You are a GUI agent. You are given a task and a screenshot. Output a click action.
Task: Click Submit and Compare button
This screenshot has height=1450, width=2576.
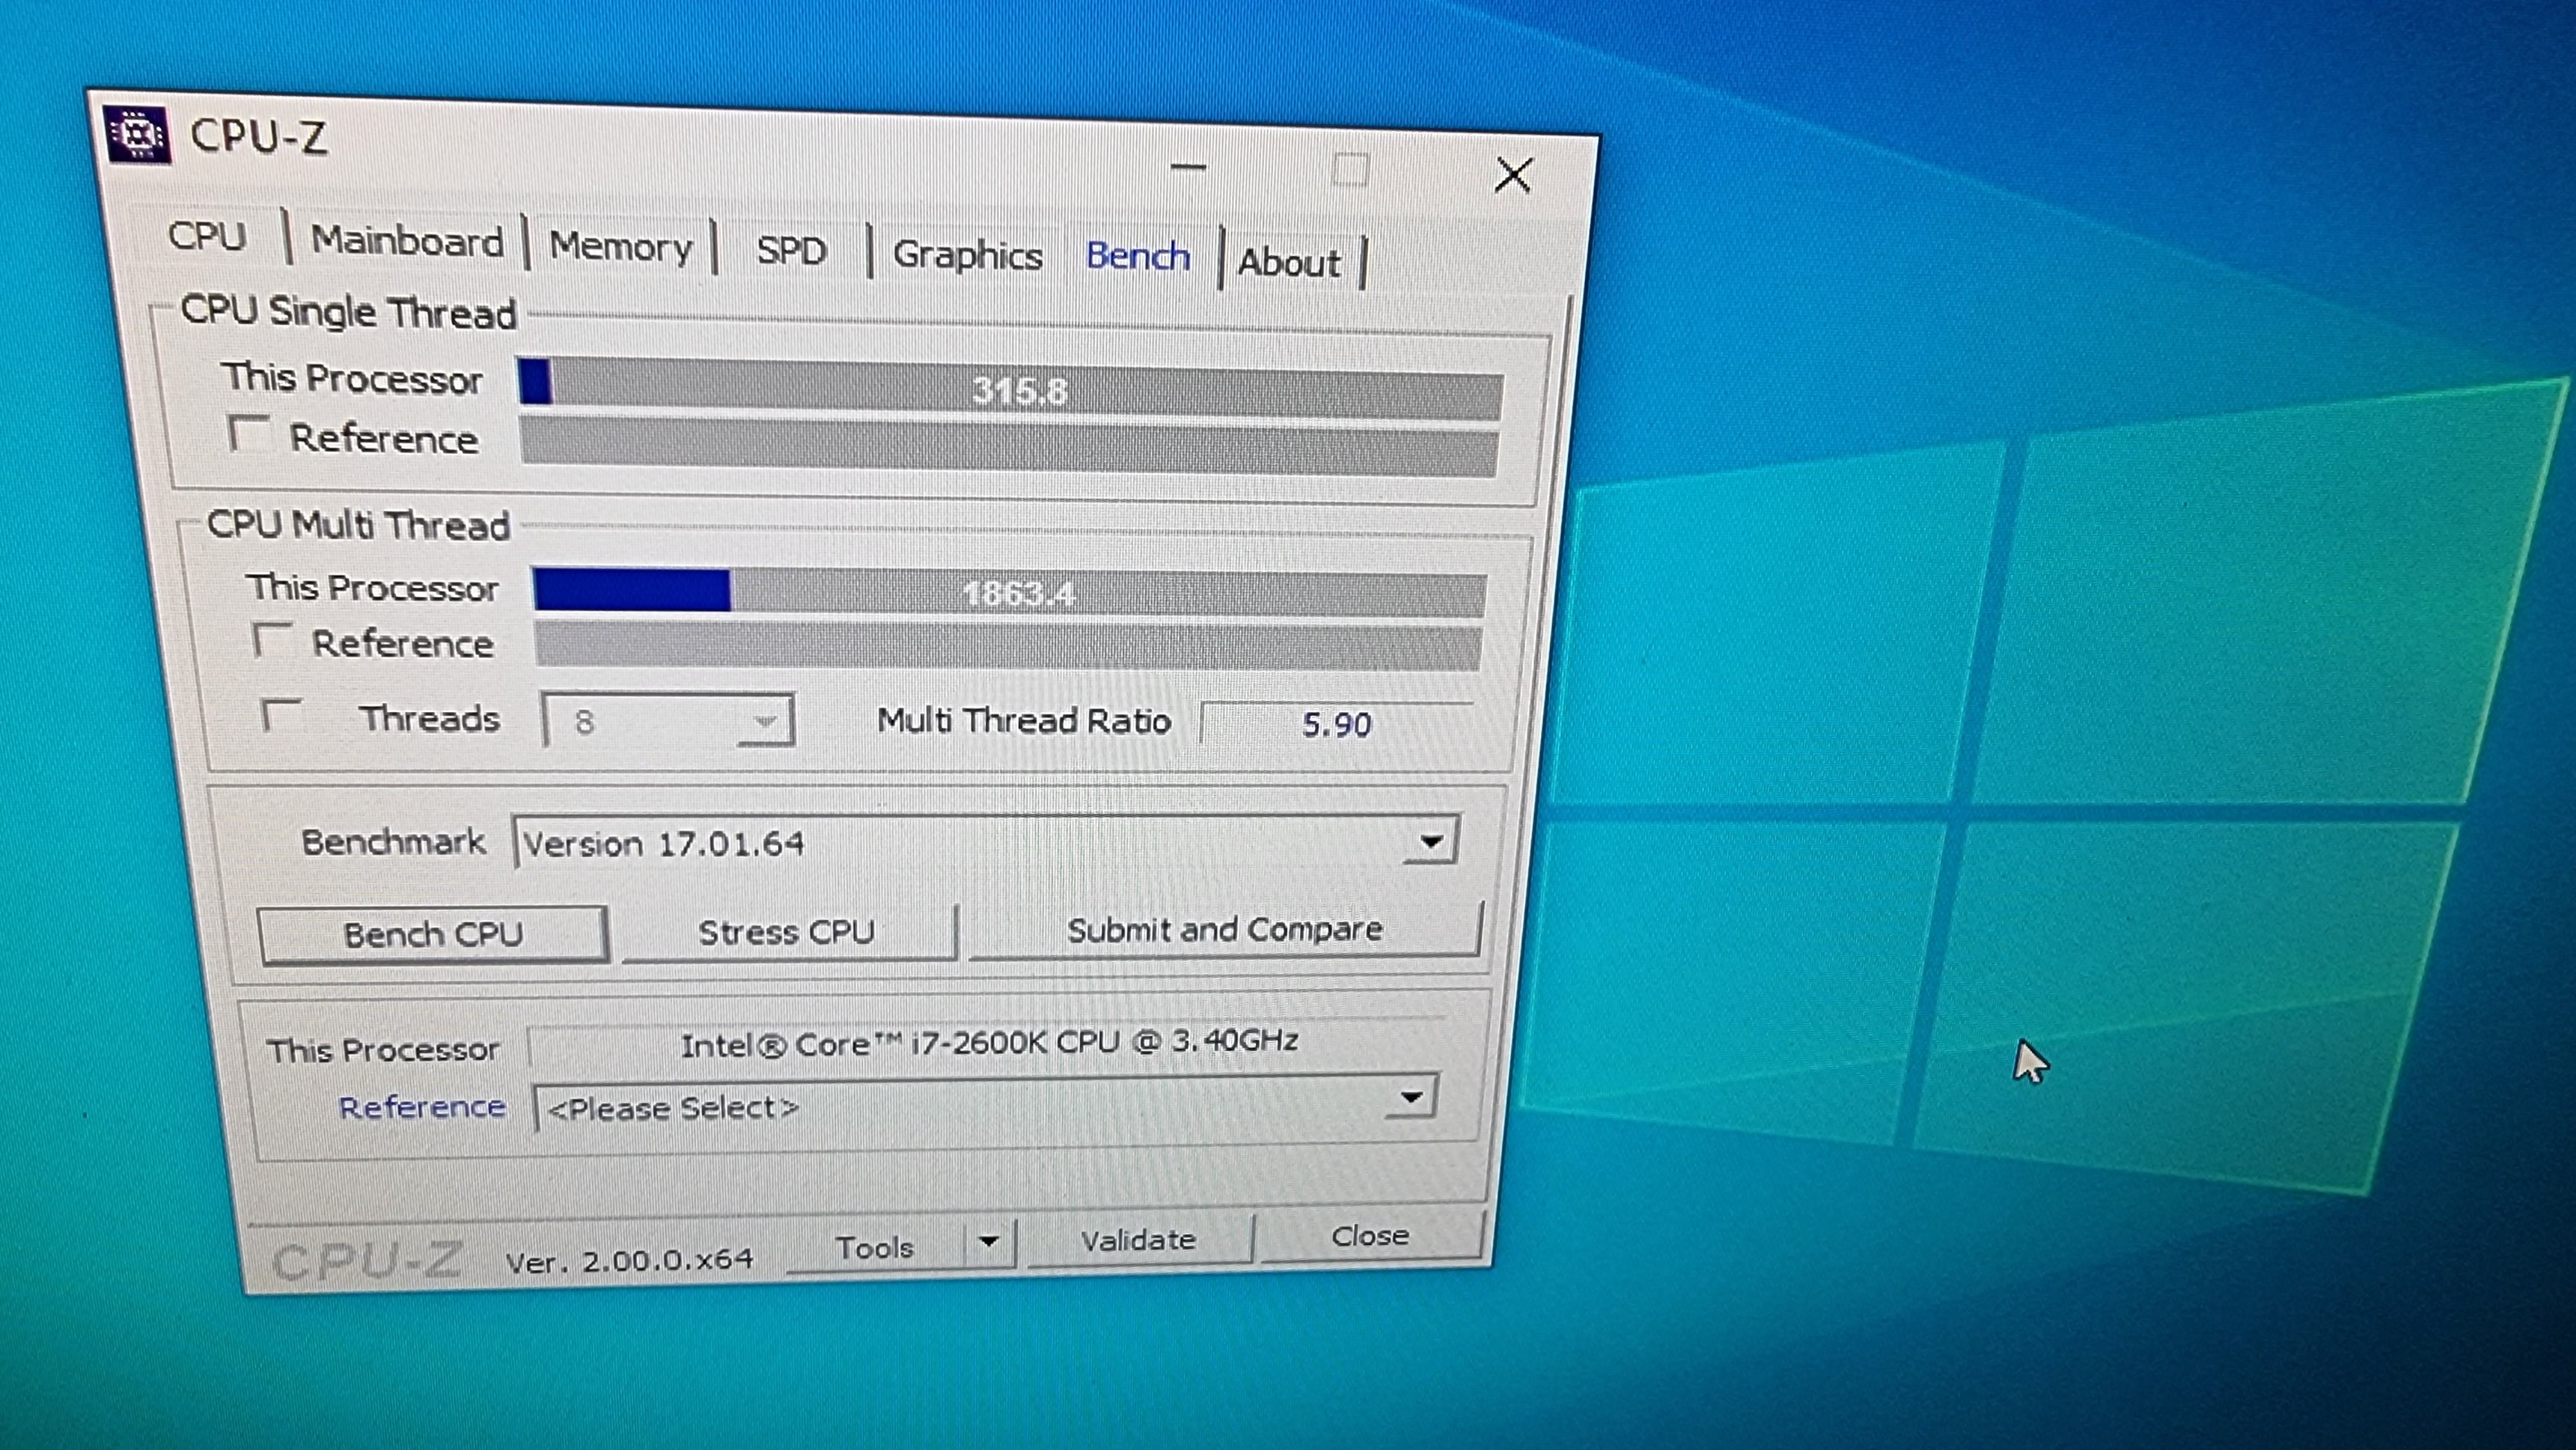1225,929
